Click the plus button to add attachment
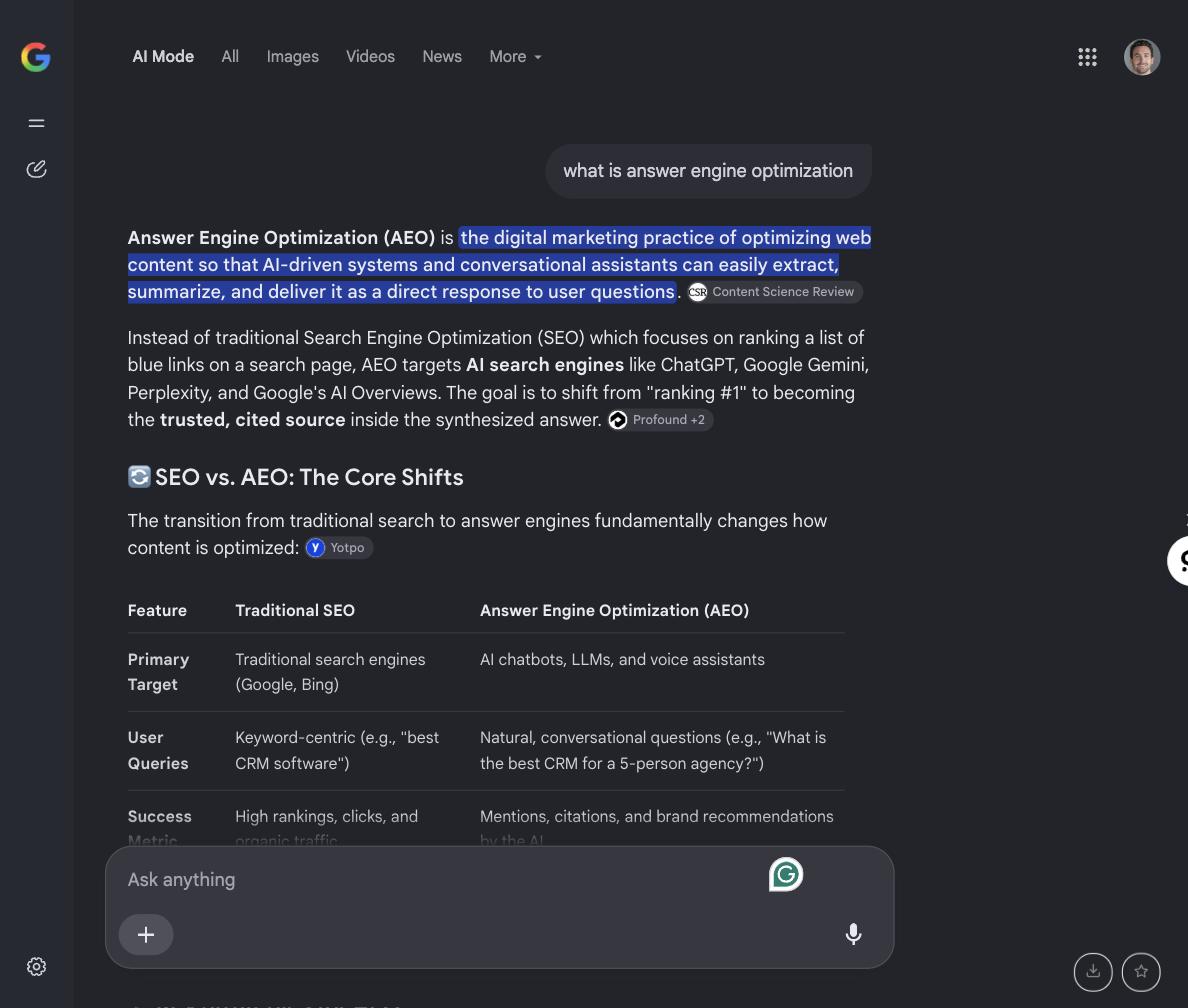 (x=145, y=934)
